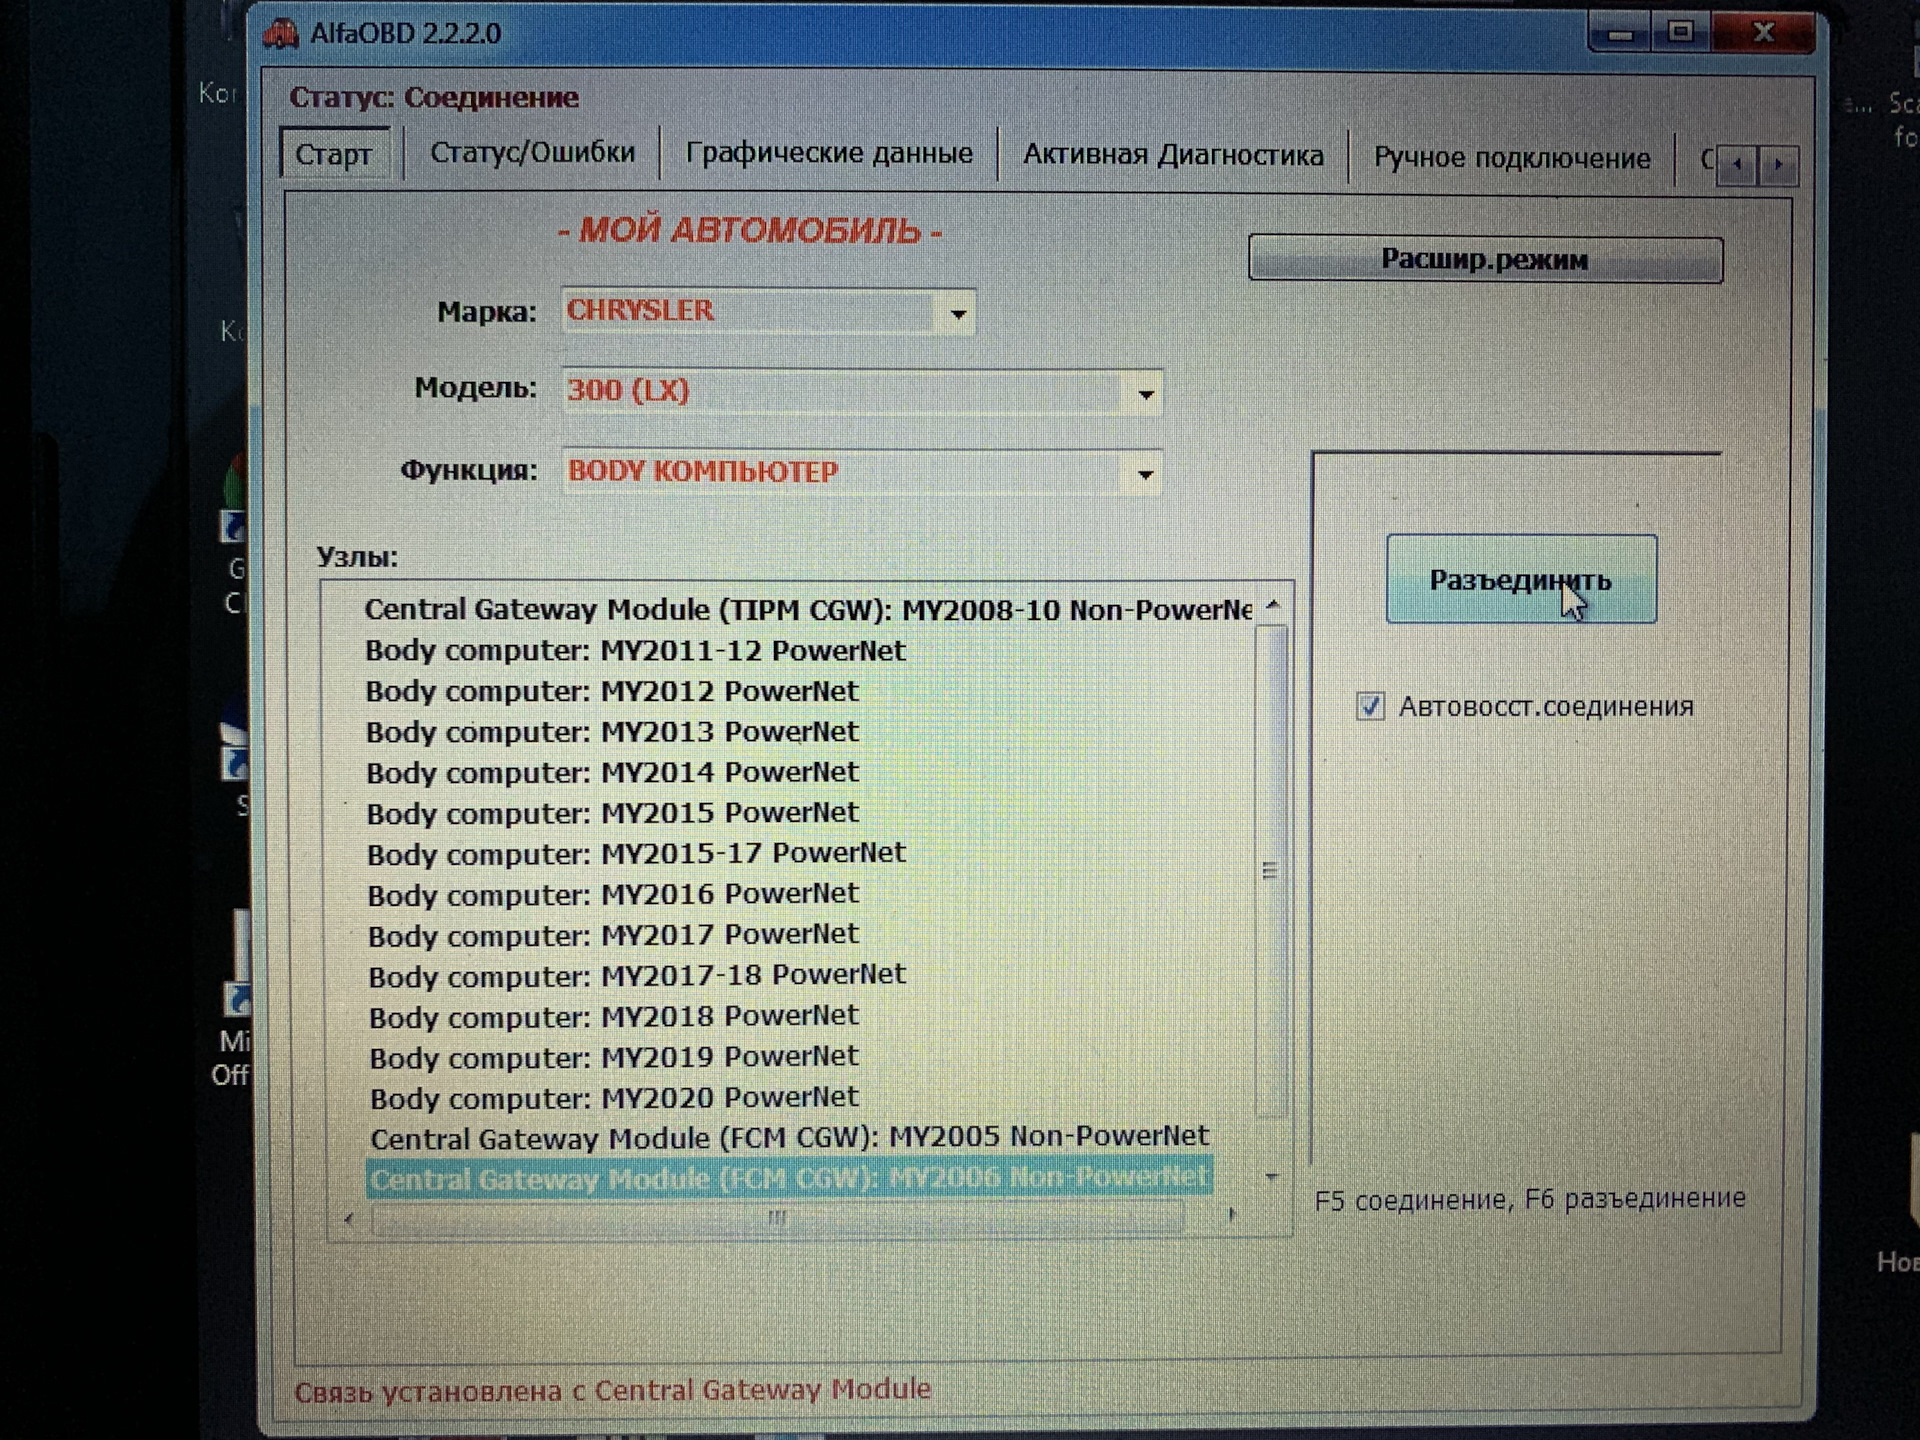Select Central Gateway Module (TIPM CGW): MY2008-10
1920x1440 pixels.
(x=808, y=610)
